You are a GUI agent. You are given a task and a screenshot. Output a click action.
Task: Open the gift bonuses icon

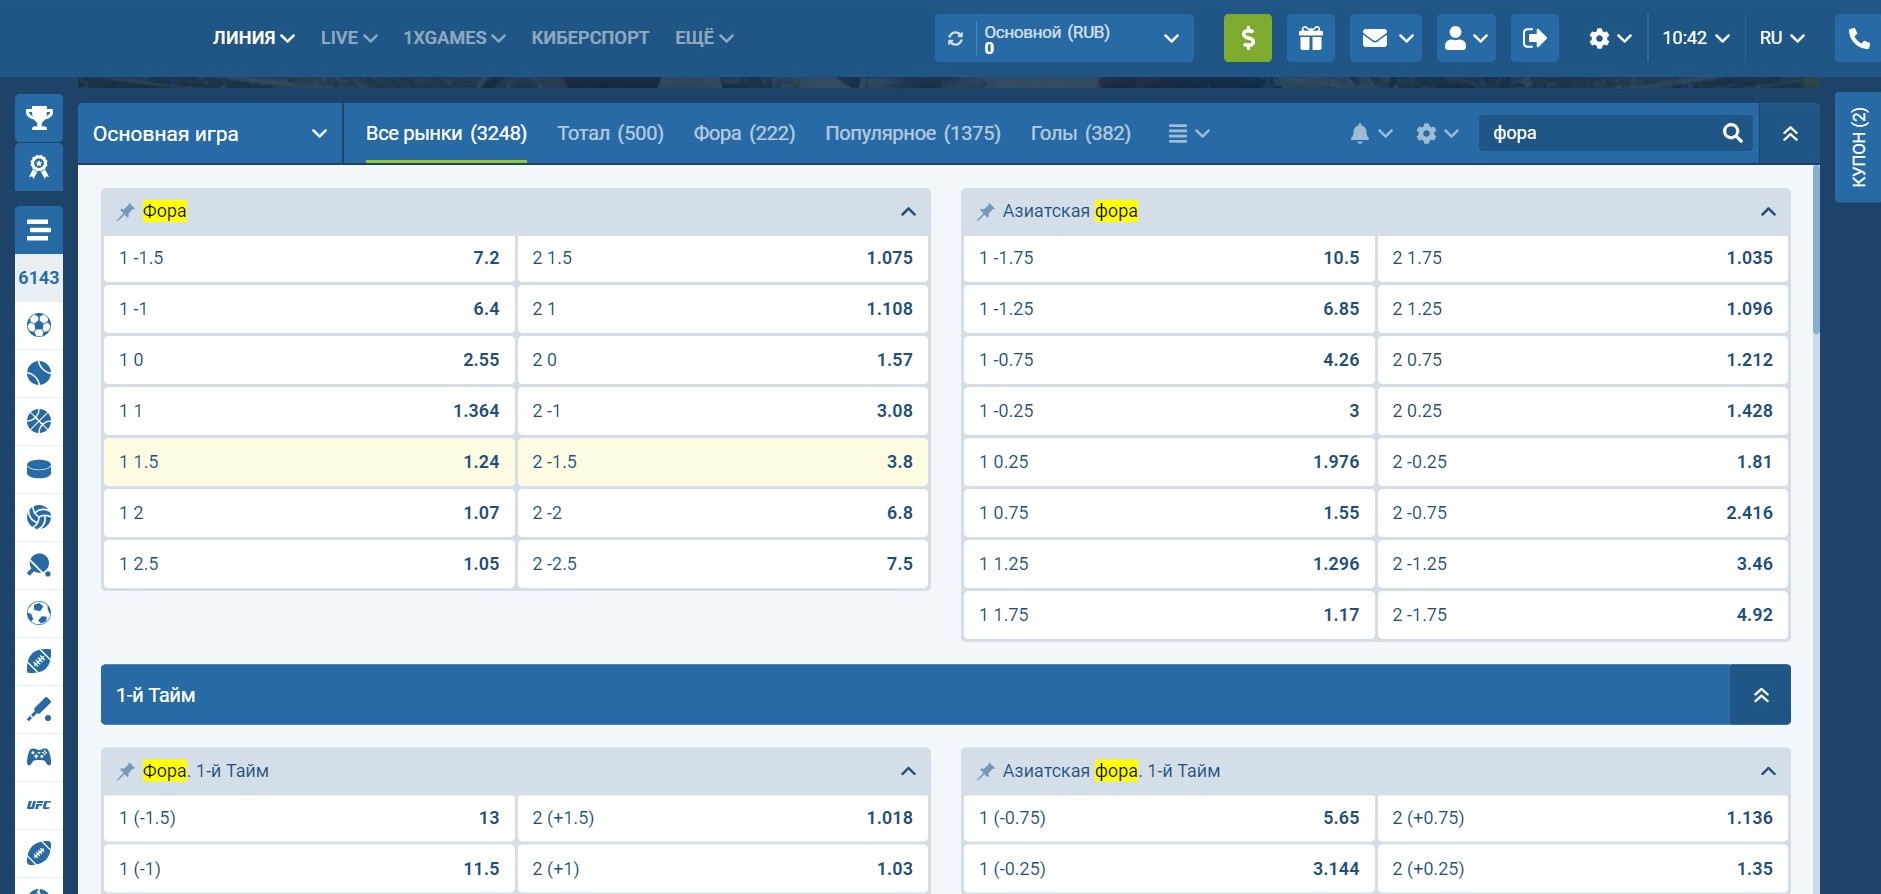1311,38
